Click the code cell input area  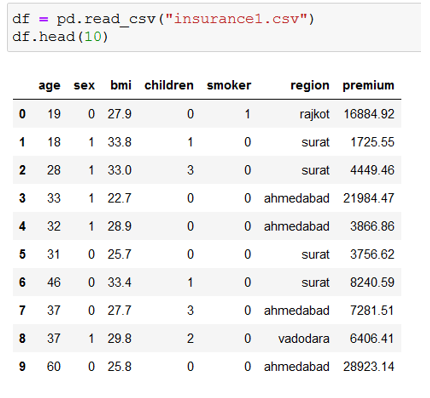pyautogui.click(x=214, y=28)
